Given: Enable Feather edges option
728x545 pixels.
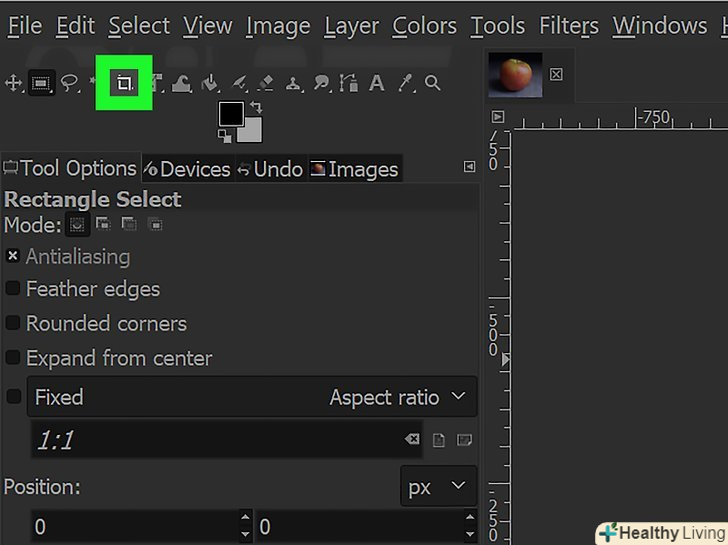Looking at the screenshot, I should (13, 289).
